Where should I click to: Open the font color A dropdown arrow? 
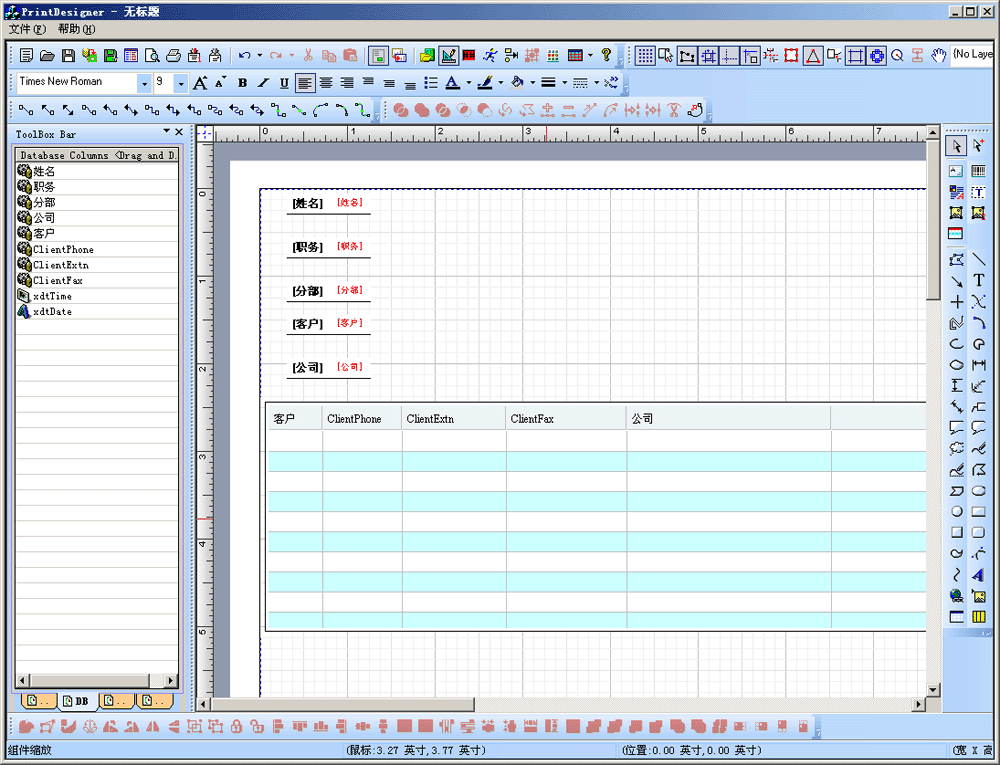click(468, 83)
